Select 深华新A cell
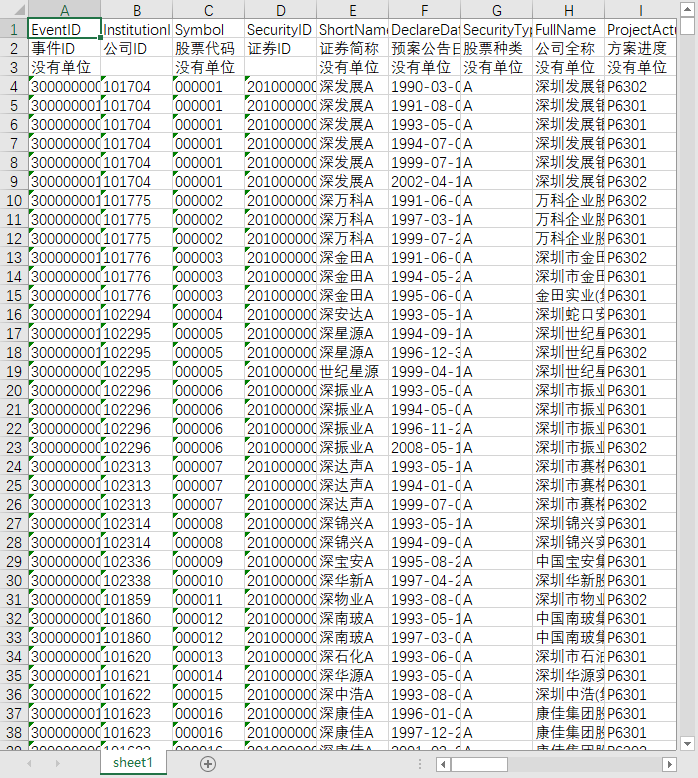 tap(353, 581)
